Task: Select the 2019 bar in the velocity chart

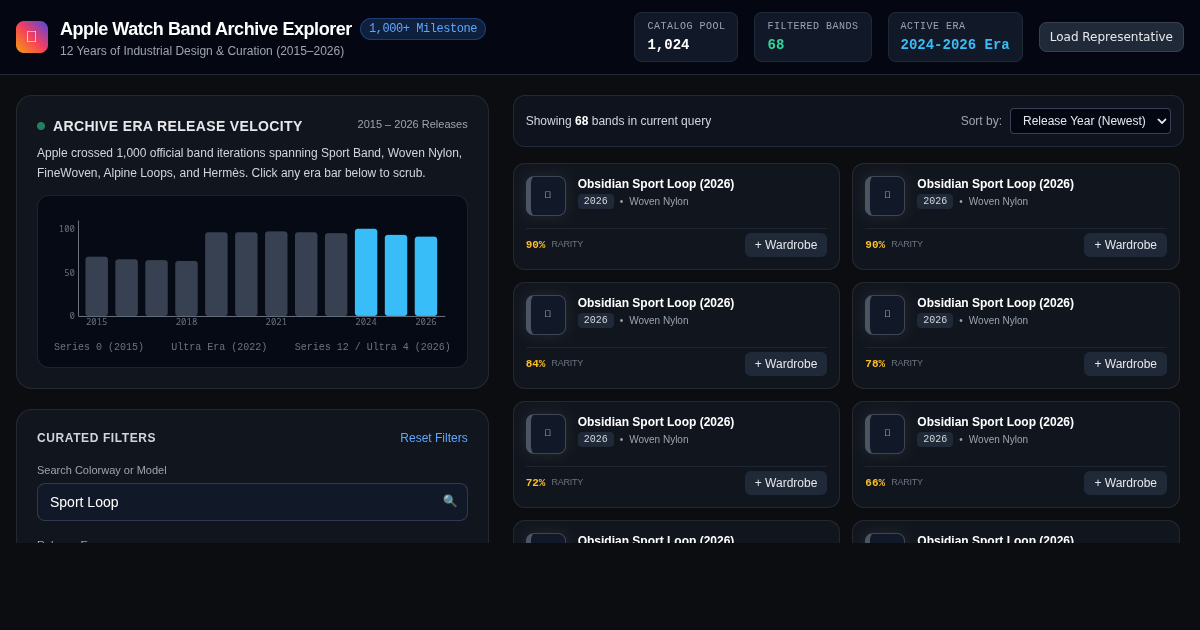Action: point(216,274)
